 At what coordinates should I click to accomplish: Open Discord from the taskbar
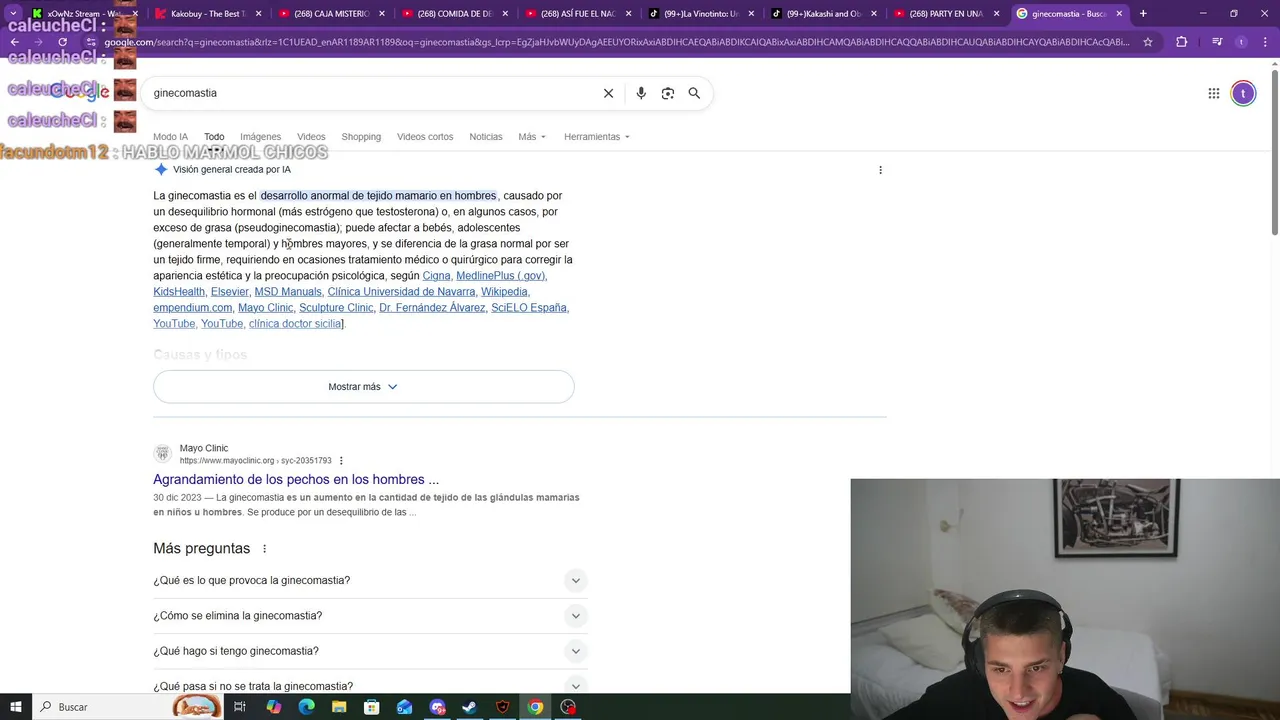(x=437, y=707)
